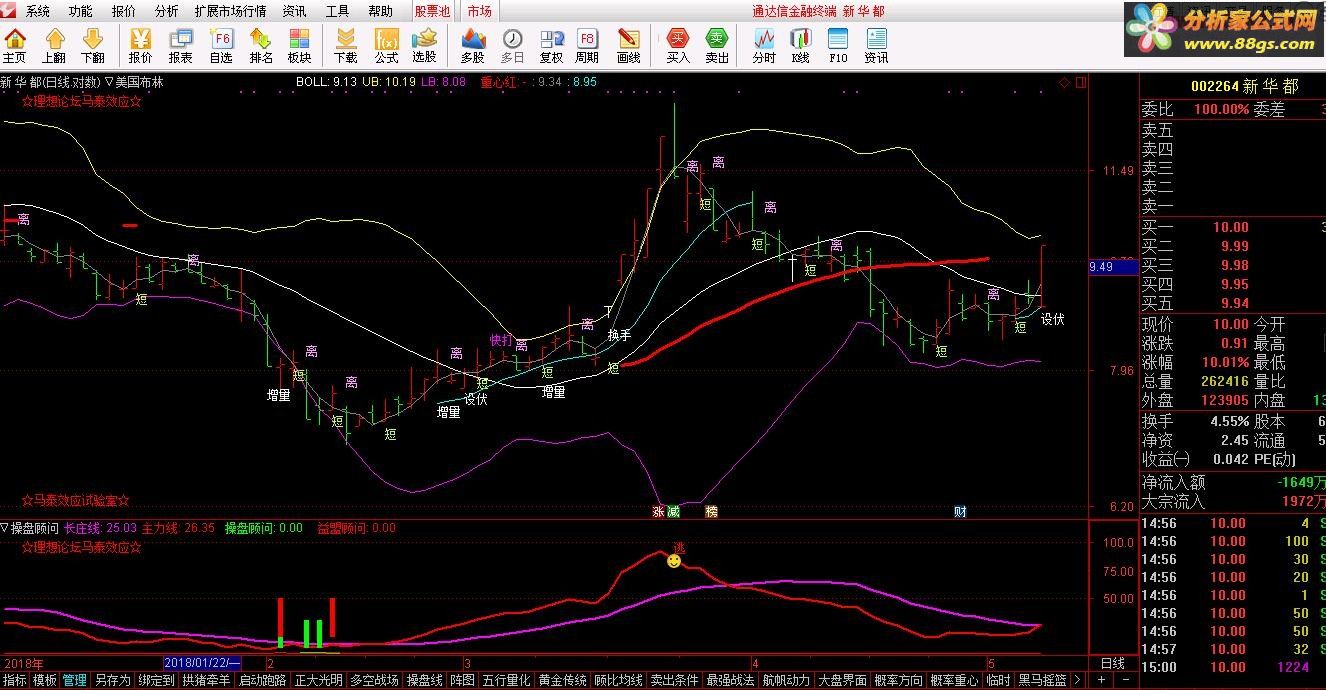Apply the 五行量化 indicator template
1326x690 pixels.
(x=506, y=680)
